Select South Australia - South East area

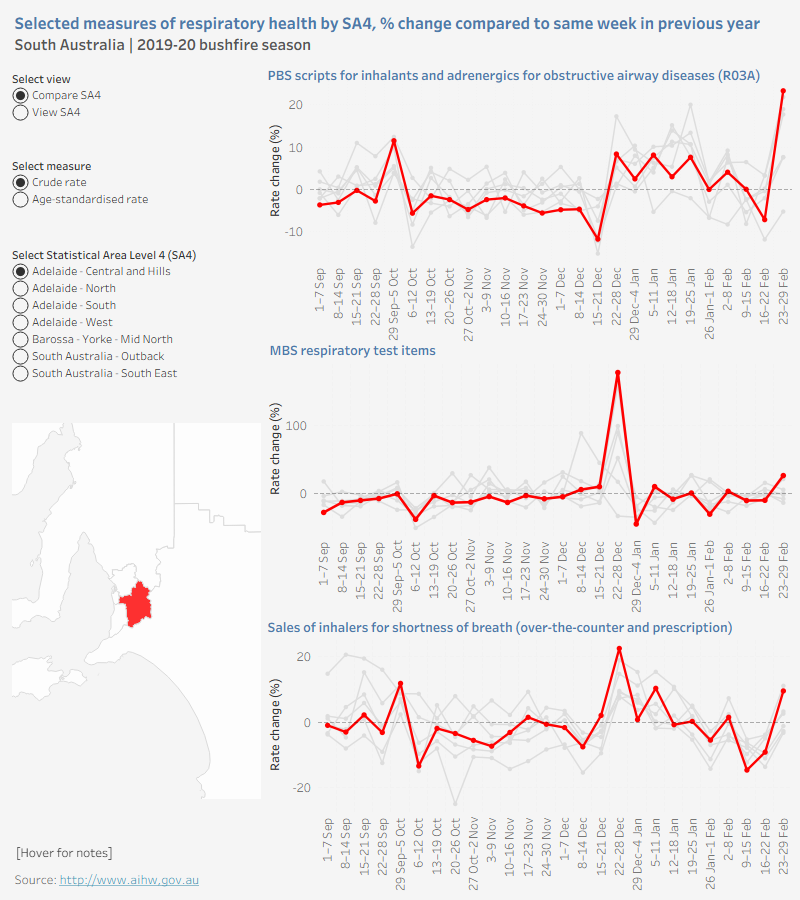(95, 374)
